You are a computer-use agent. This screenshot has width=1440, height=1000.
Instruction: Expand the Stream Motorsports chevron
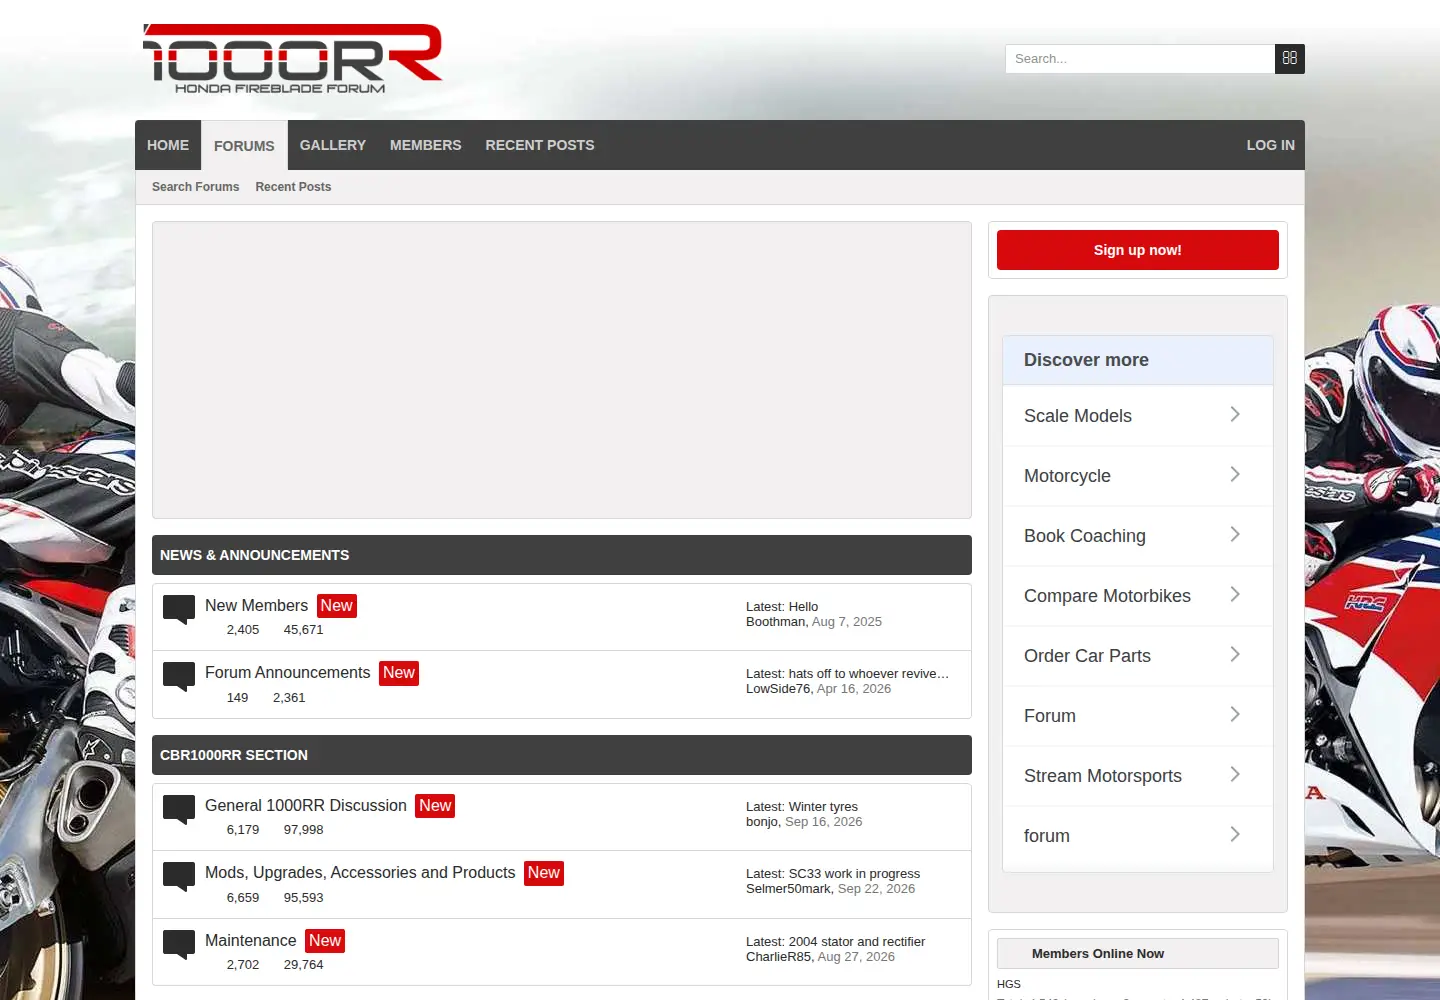click(1235, 774)
